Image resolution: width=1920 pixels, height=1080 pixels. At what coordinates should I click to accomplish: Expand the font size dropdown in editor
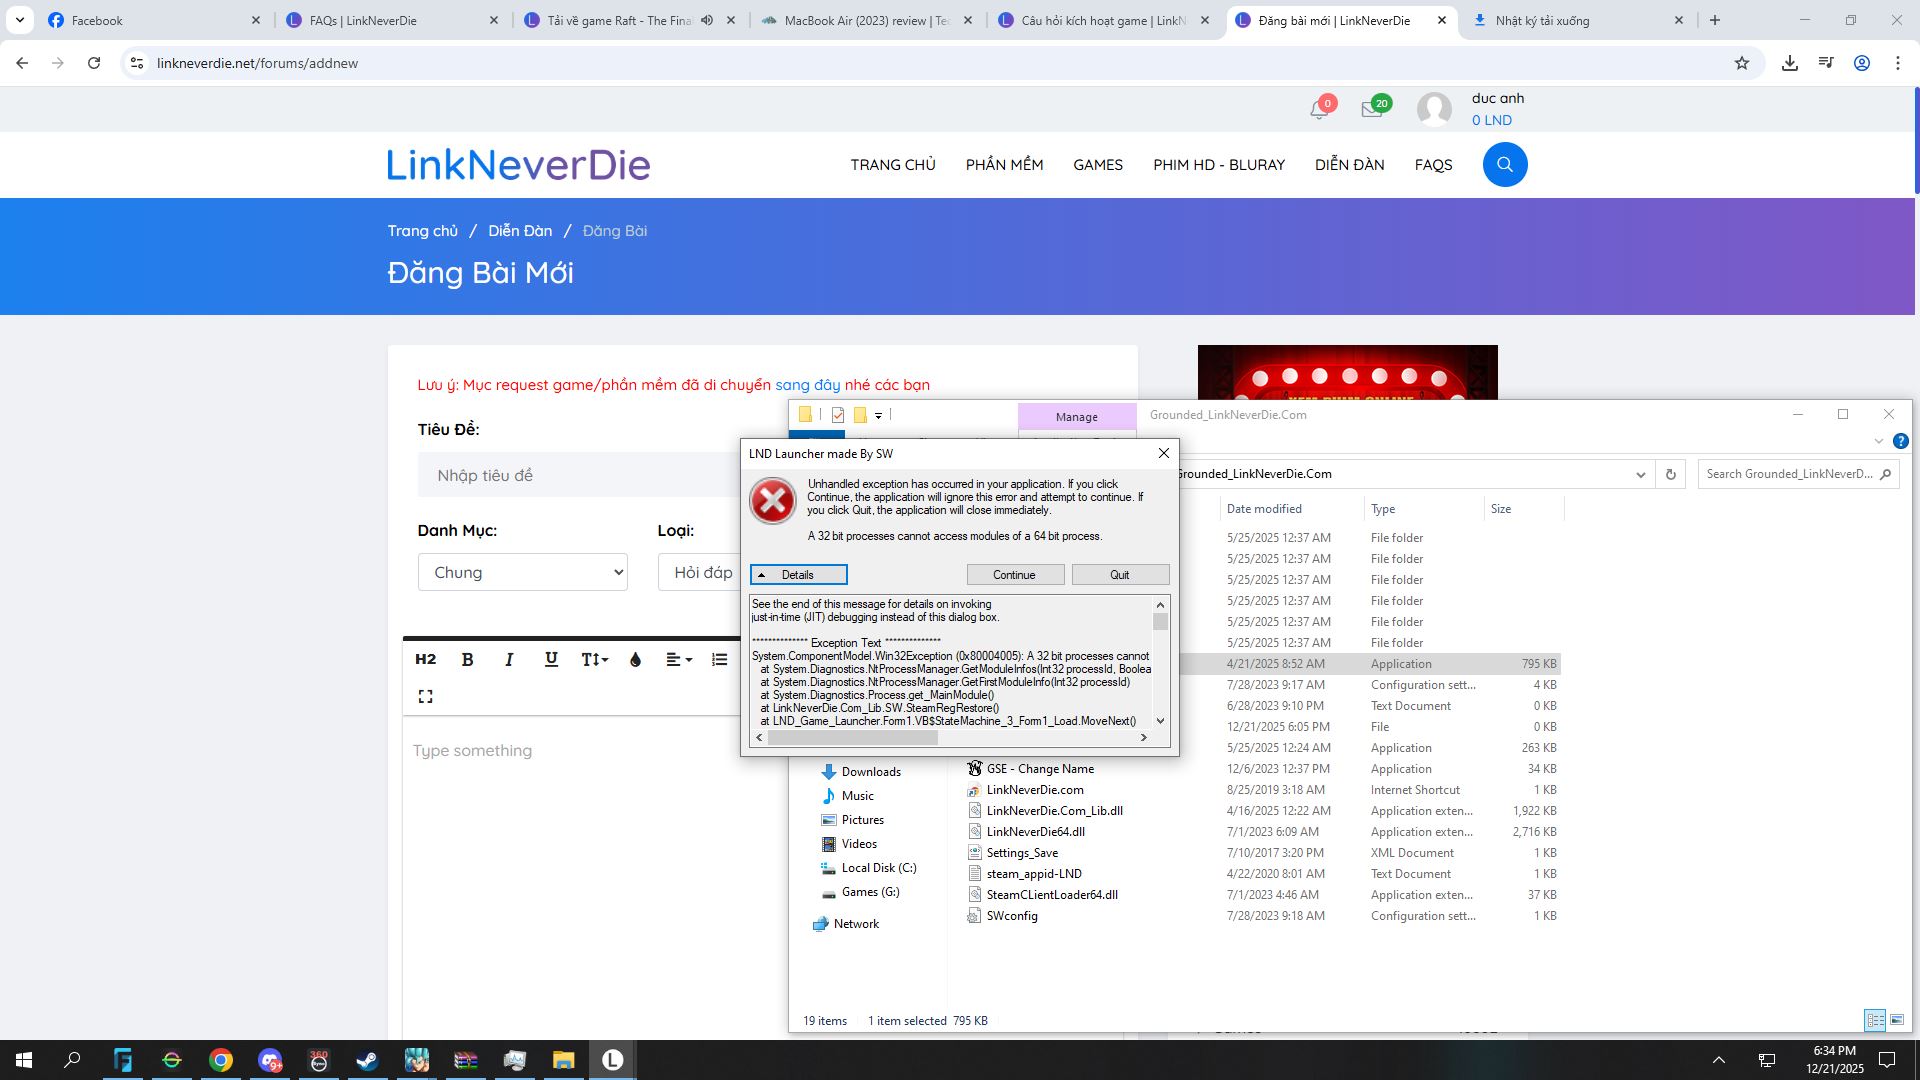(594, 660)
